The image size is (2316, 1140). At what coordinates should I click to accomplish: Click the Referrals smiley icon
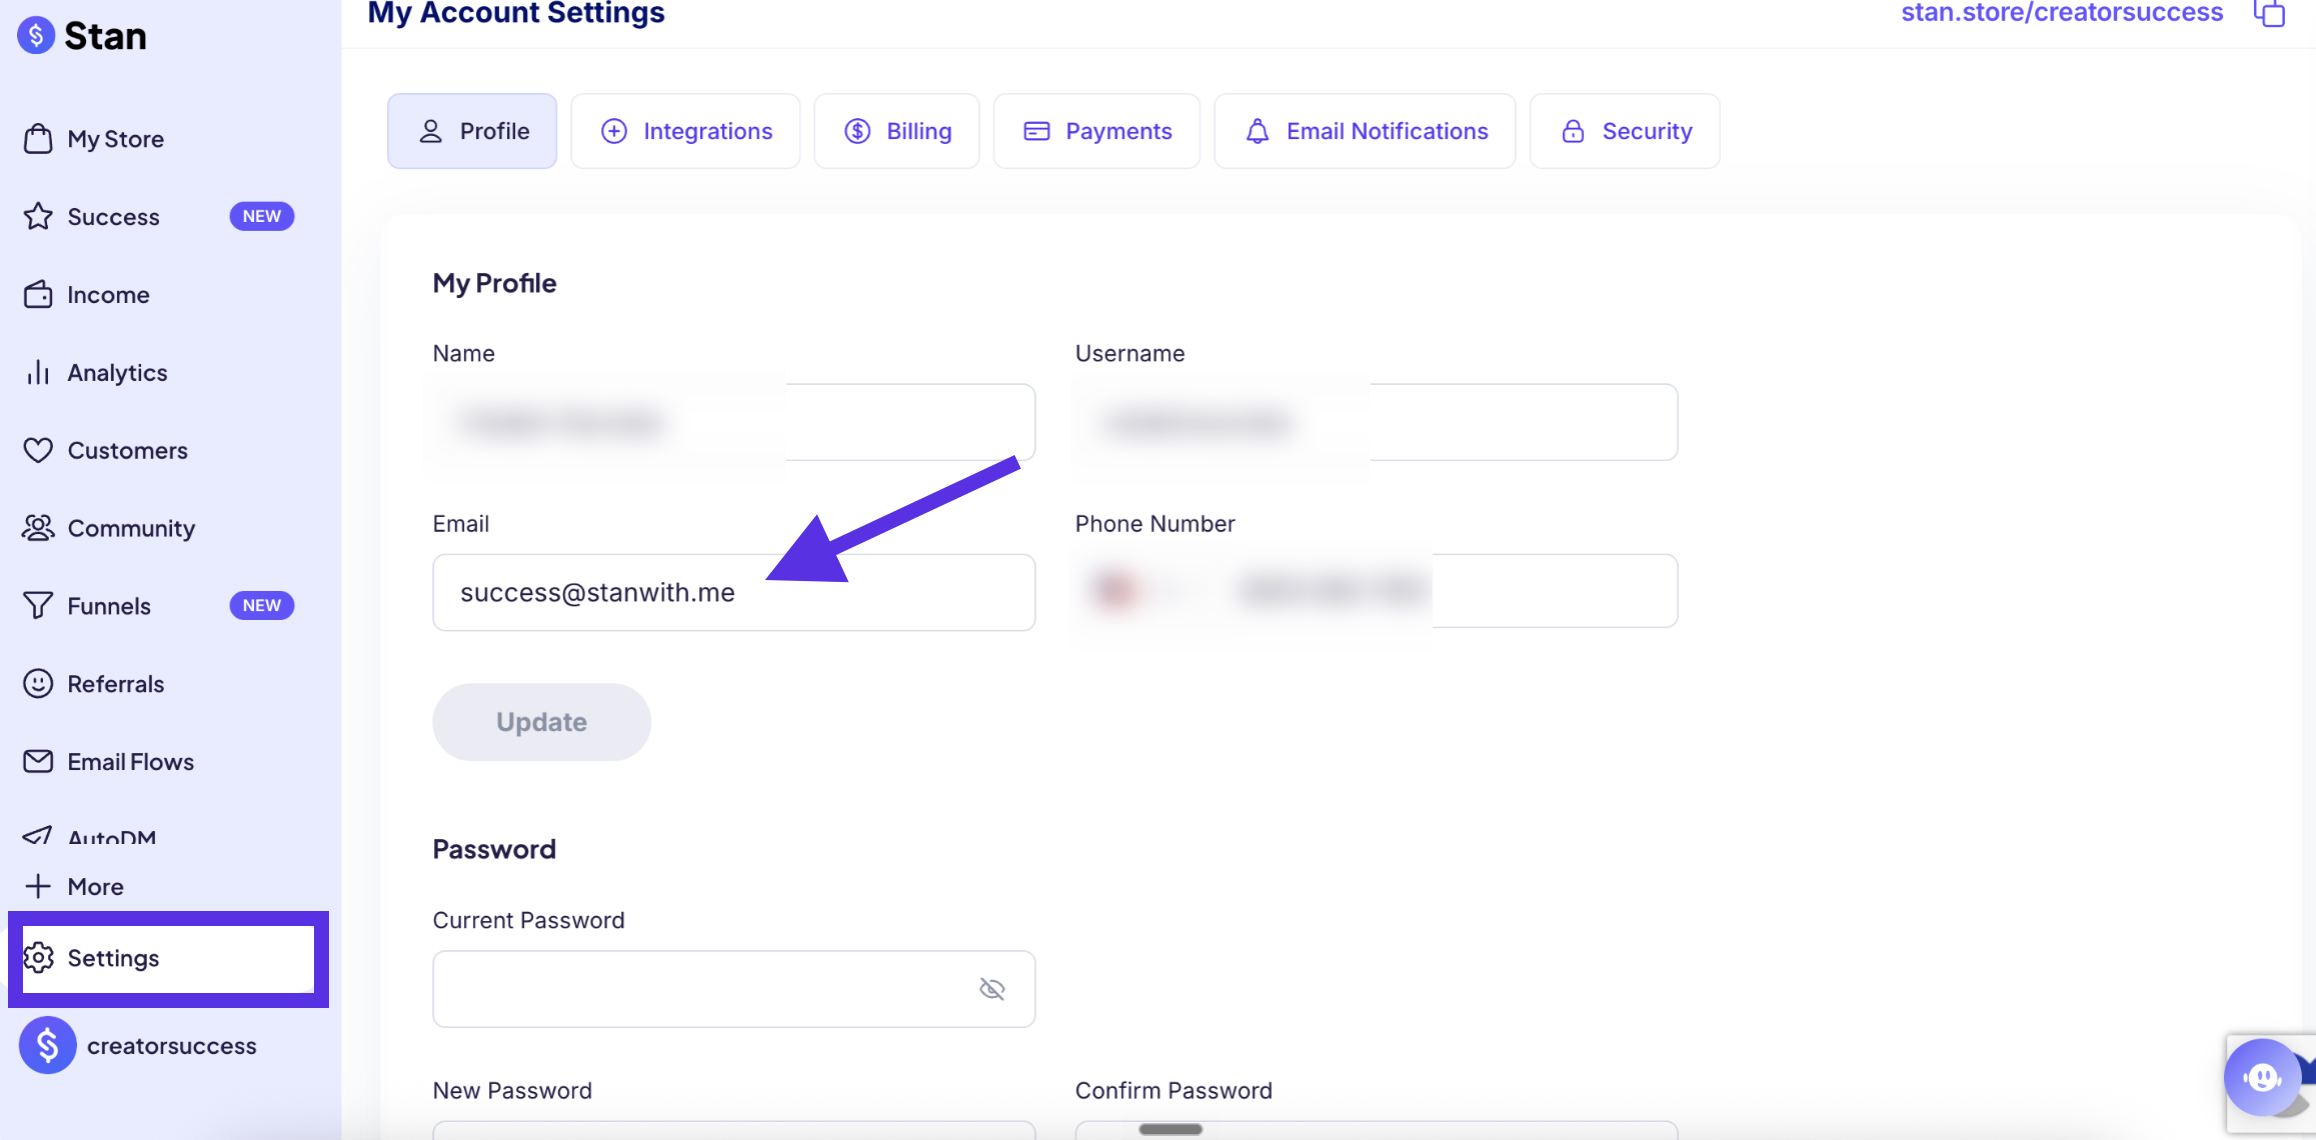(x=38, y=683)
